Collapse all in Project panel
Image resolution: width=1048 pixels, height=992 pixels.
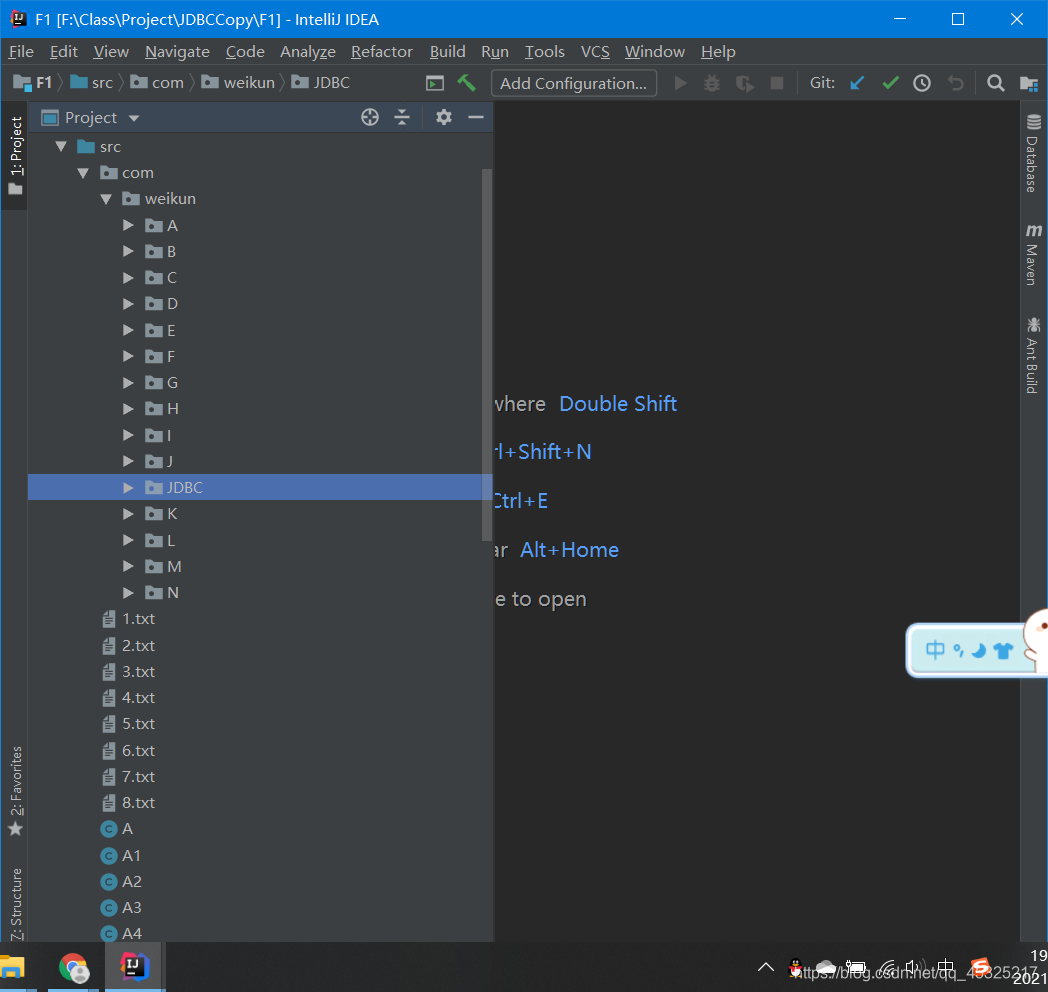tap(402, 118)
